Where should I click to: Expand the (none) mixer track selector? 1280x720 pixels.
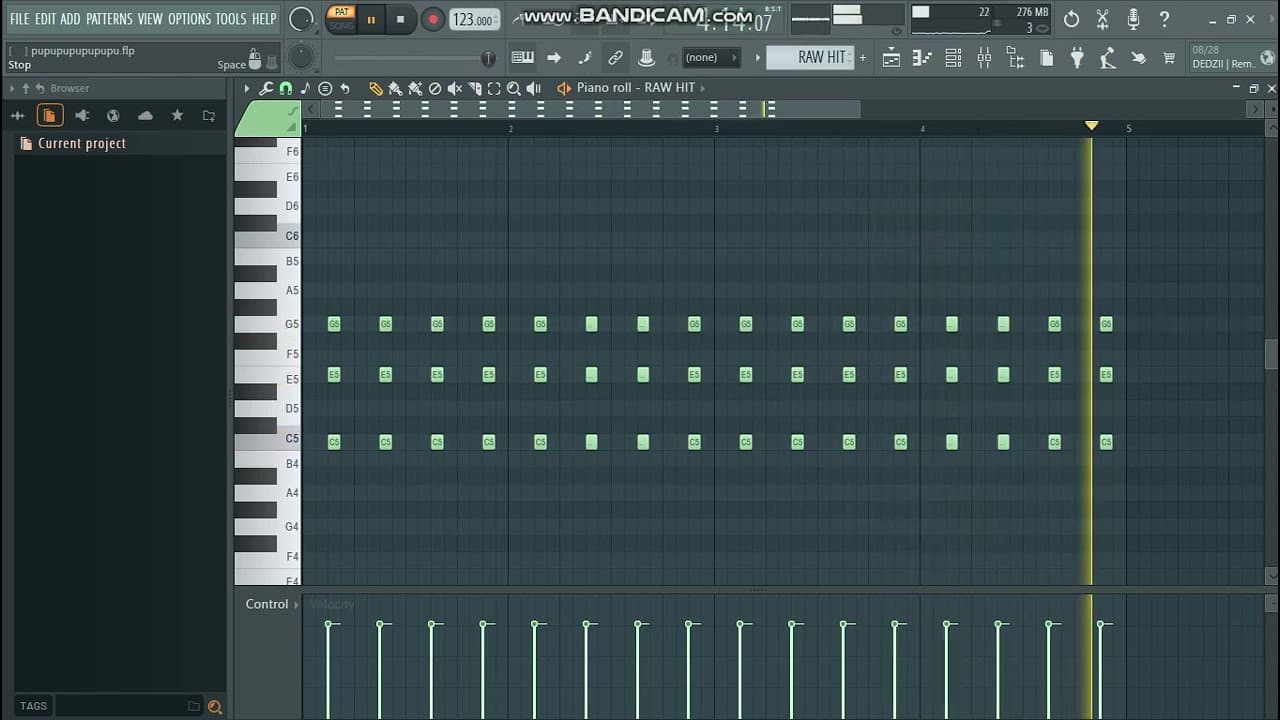[710, 58]
